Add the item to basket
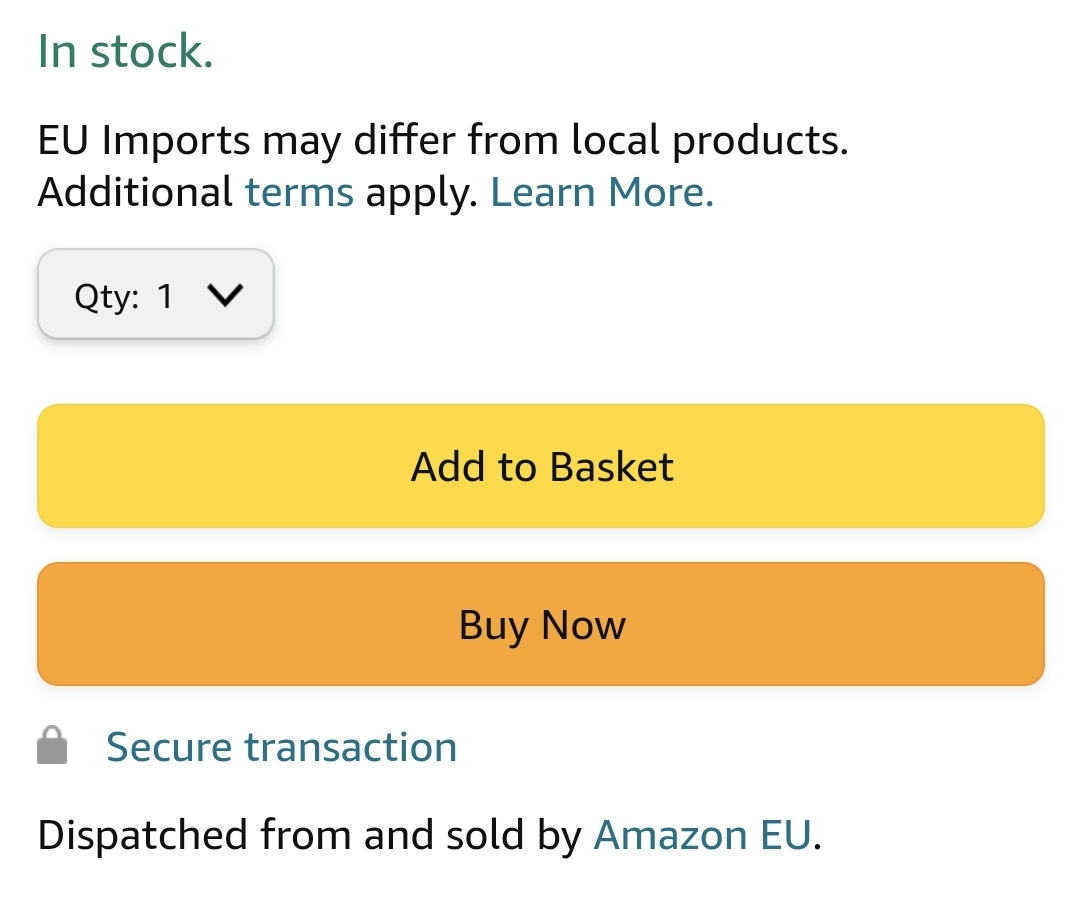 pyautogui.click(x=541, y=466)
